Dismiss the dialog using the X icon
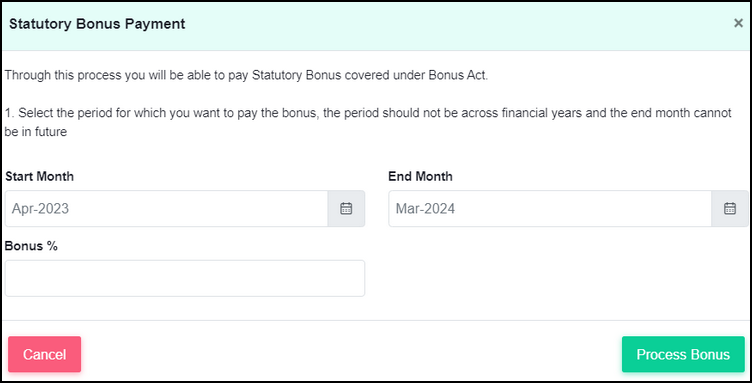This screenshot has width=752, height=383. point(738,23)
